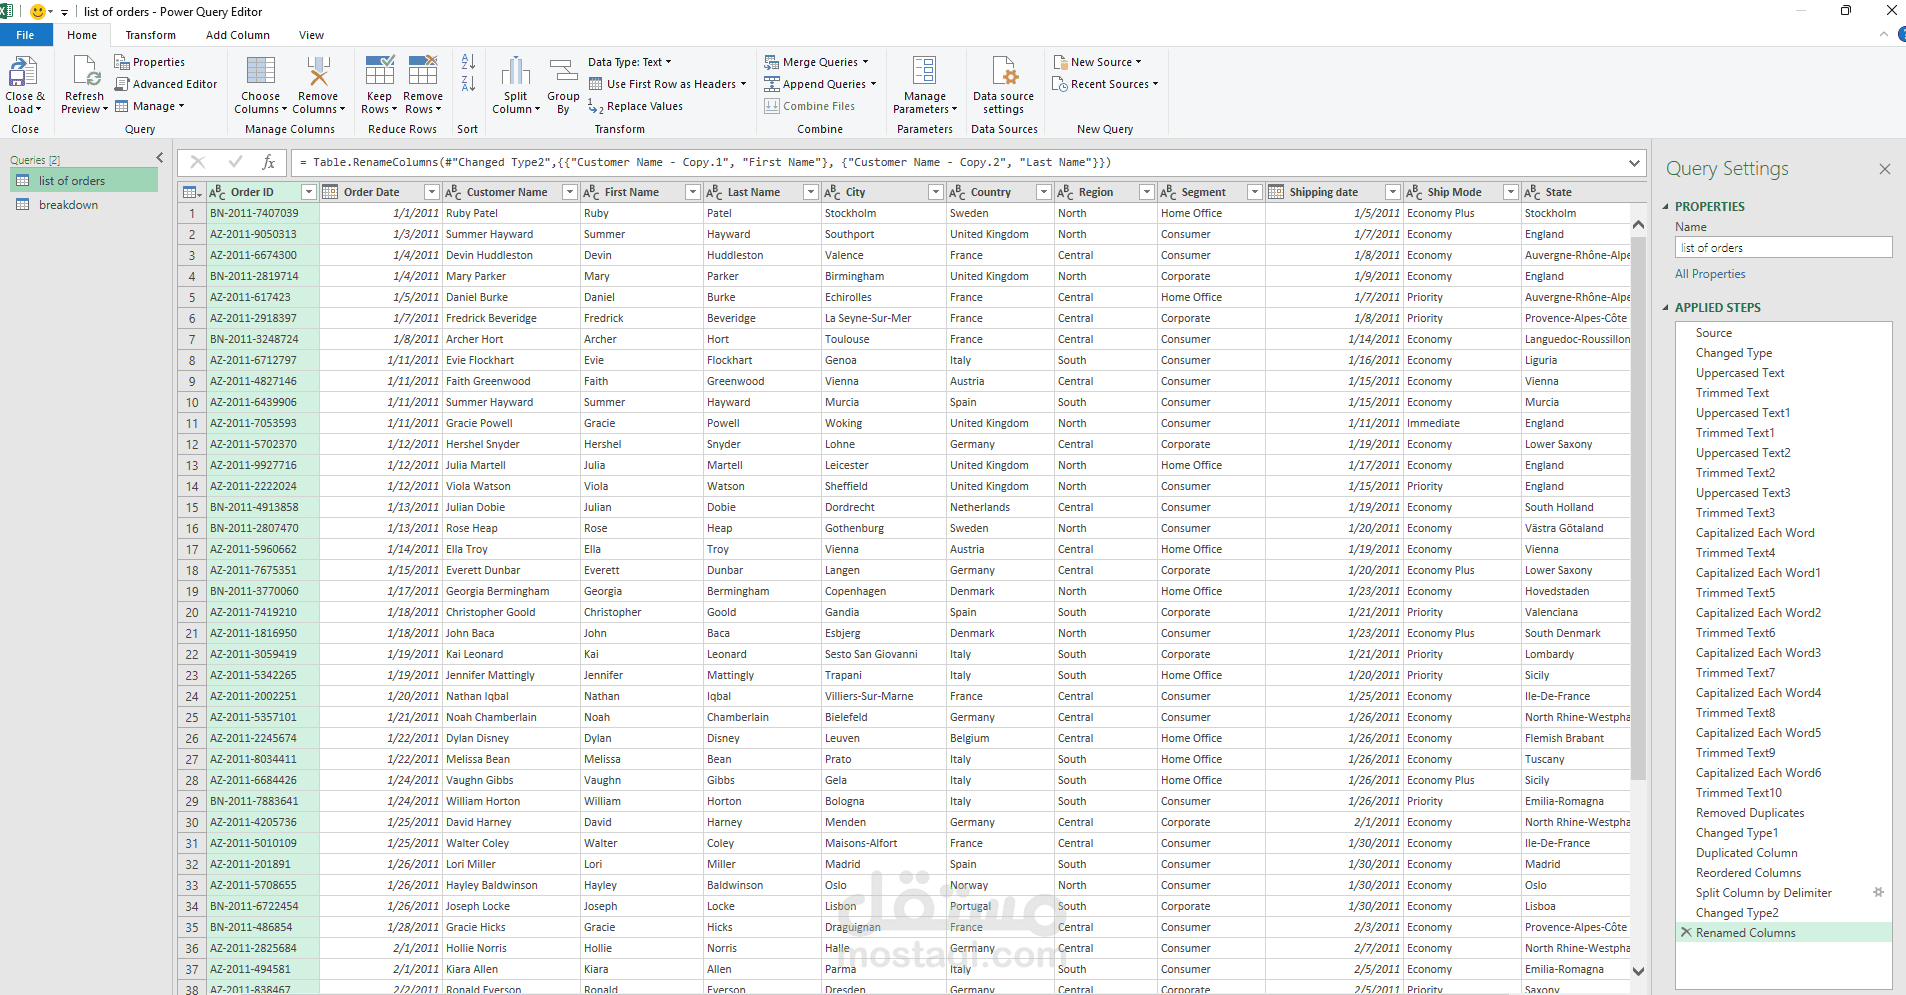
Task: Collapse the PROPERTIES section
Action: click(1666, 207)
